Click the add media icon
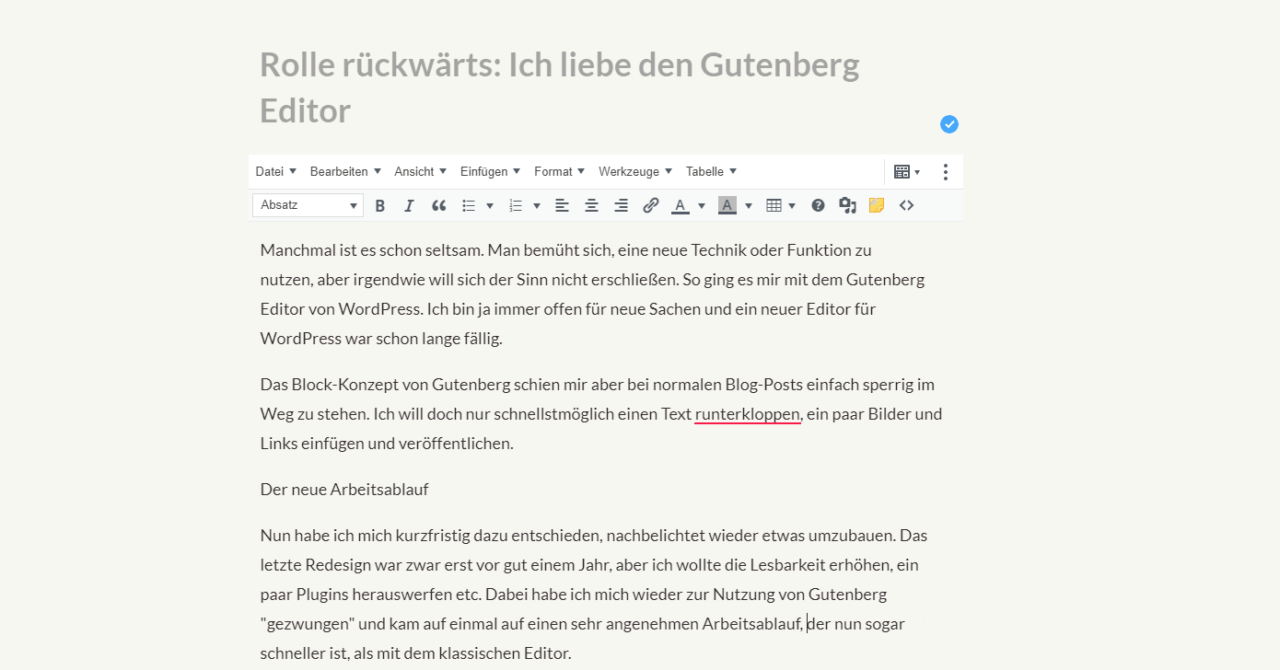 [847, 206]
